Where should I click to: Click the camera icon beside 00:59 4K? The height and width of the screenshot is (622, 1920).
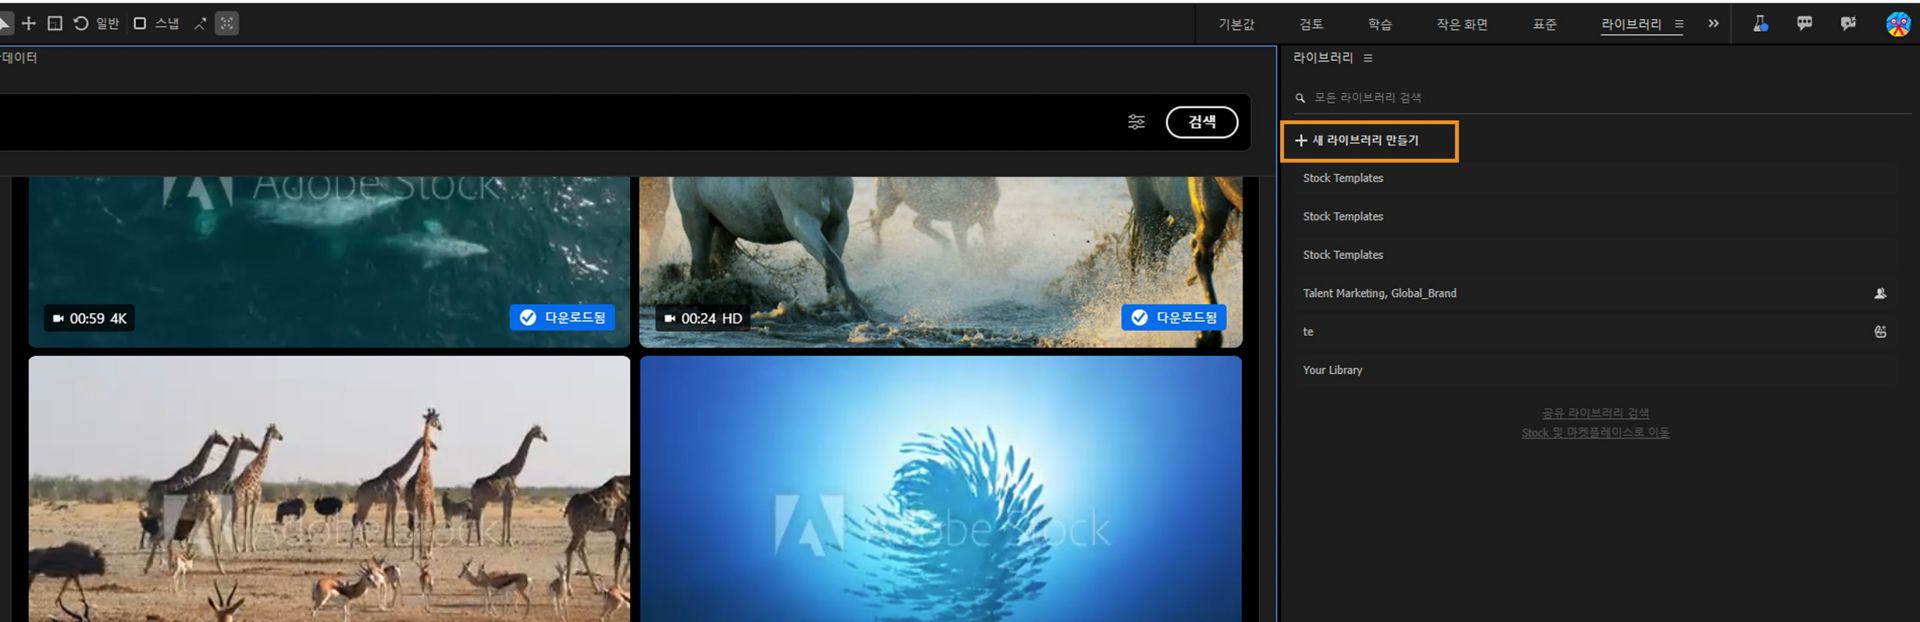pyautogui.click(x=58, y=319)
